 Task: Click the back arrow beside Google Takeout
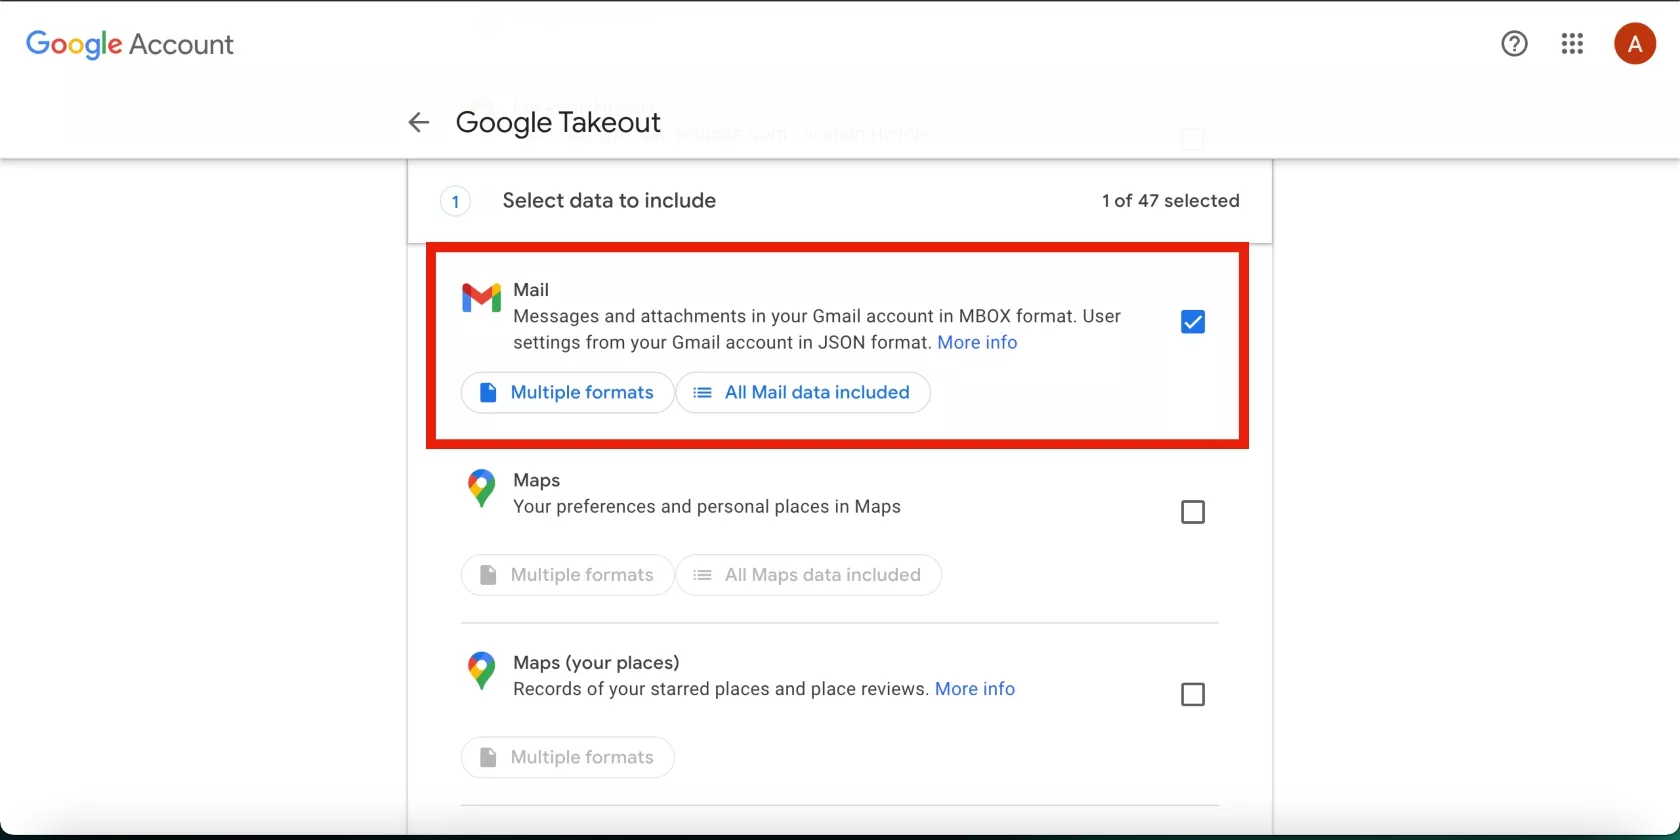(418, 122)
